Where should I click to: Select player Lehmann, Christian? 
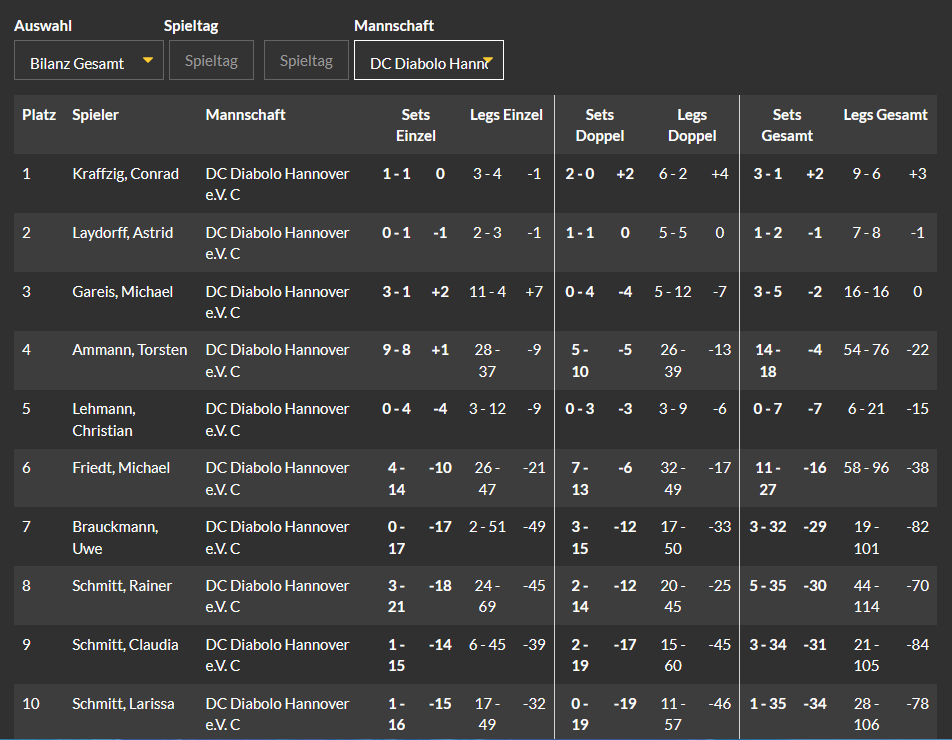[x=104, y=419]
